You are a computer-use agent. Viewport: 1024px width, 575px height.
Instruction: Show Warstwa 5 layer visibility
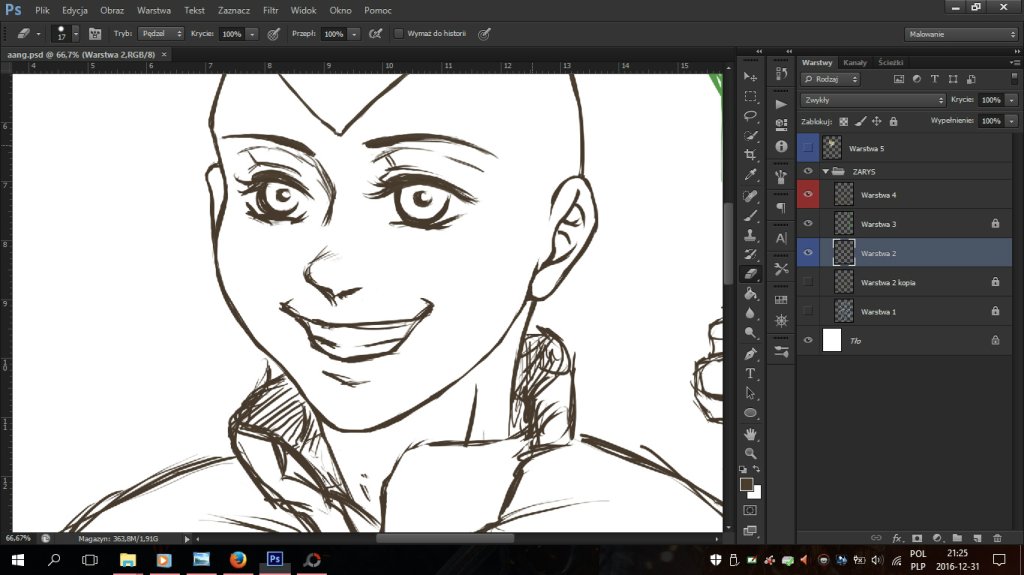[808, 148]
